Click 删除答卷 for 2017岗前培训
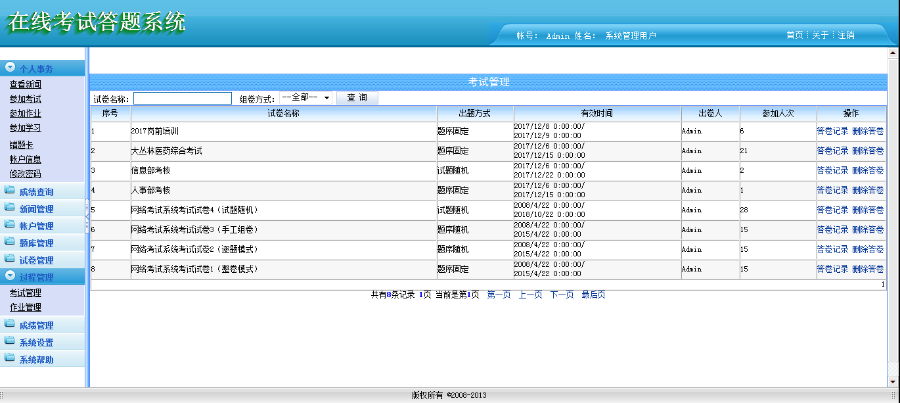The image size is (900, 403). [868, 131]
